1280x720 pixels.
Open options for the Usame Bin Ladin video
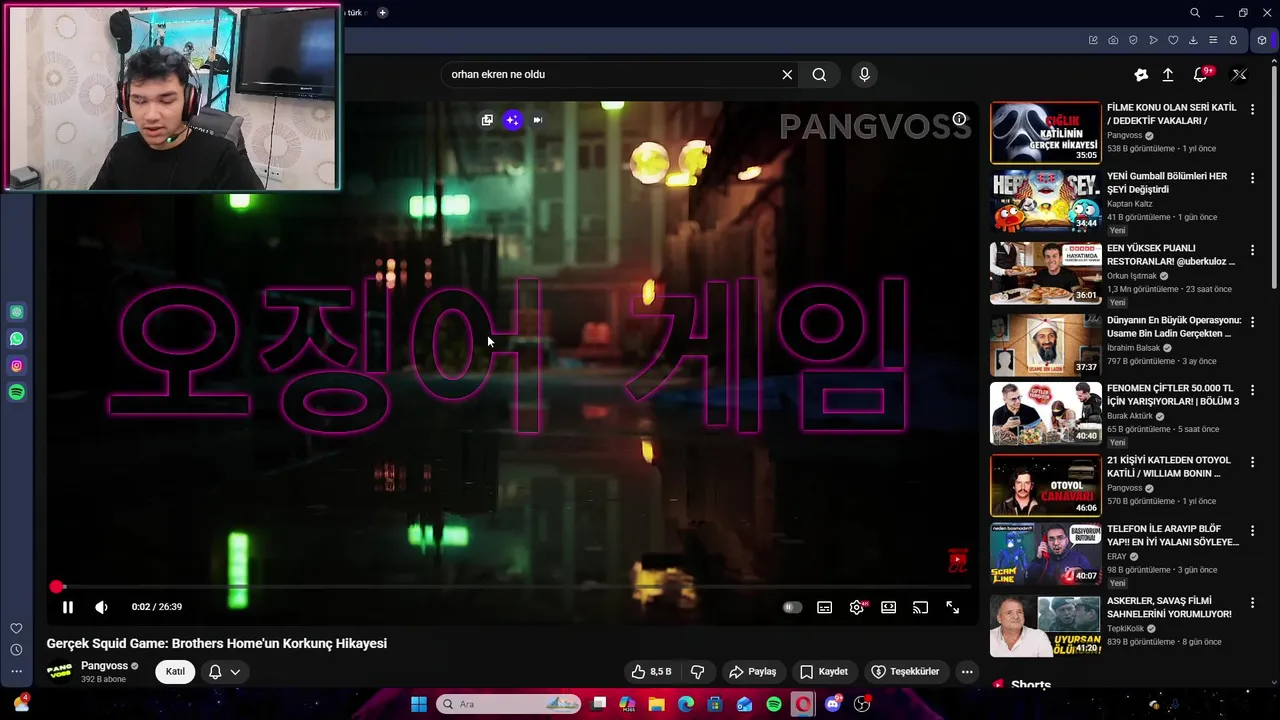(x=1252, y=322)
